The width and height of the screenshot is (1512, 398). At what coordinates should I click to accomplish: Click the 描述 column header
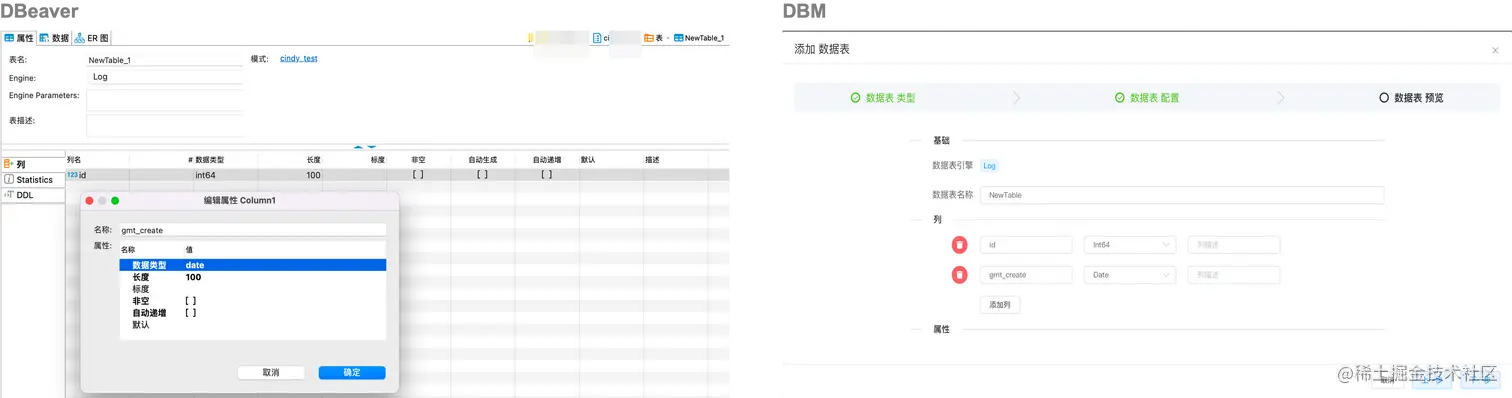(x=652, y=160)
